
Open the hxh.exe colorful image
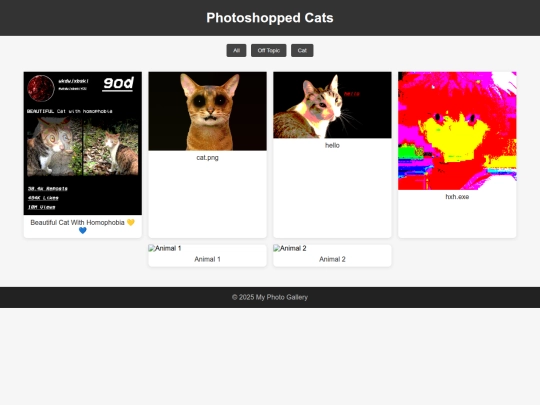[457, 131]
